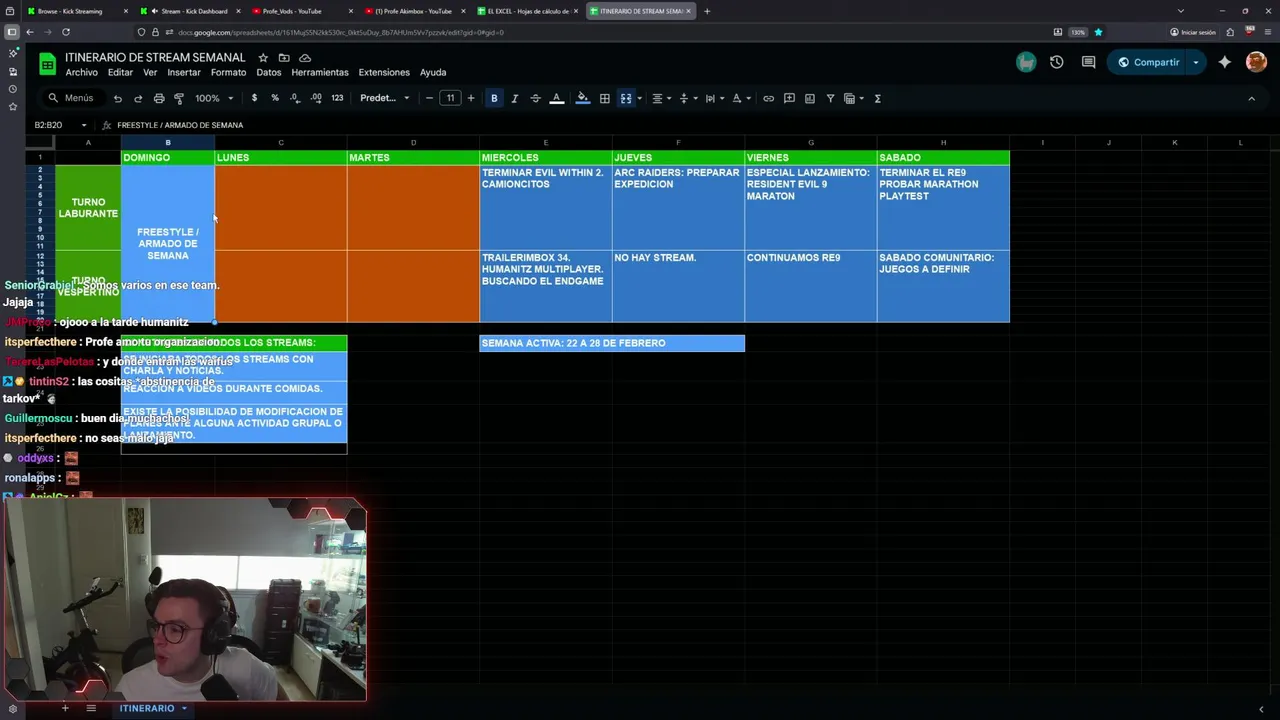Screen dimensions: 1280x720
Task: Open vertical align dropdown
Action: pyautogui.click(x=687, y=98)
